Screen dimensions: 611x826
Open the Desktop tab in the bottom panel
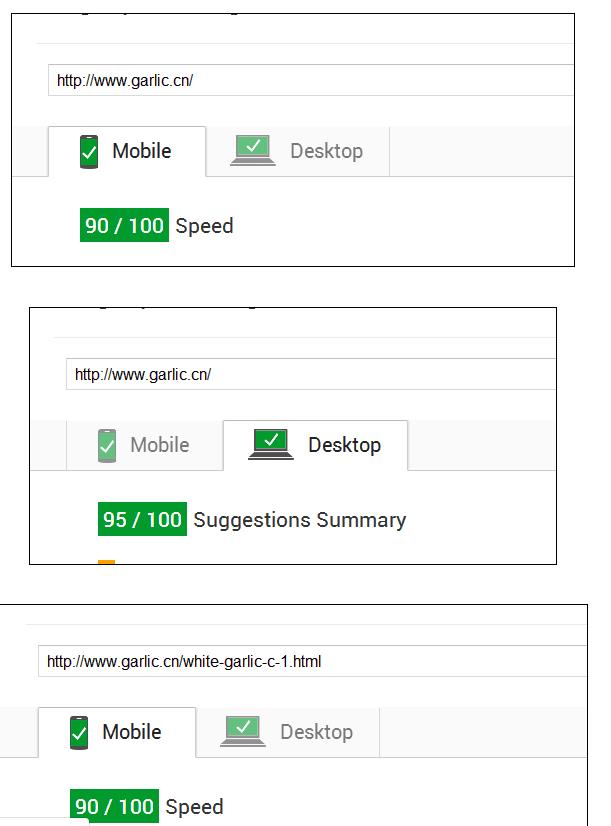click(316, 732)
